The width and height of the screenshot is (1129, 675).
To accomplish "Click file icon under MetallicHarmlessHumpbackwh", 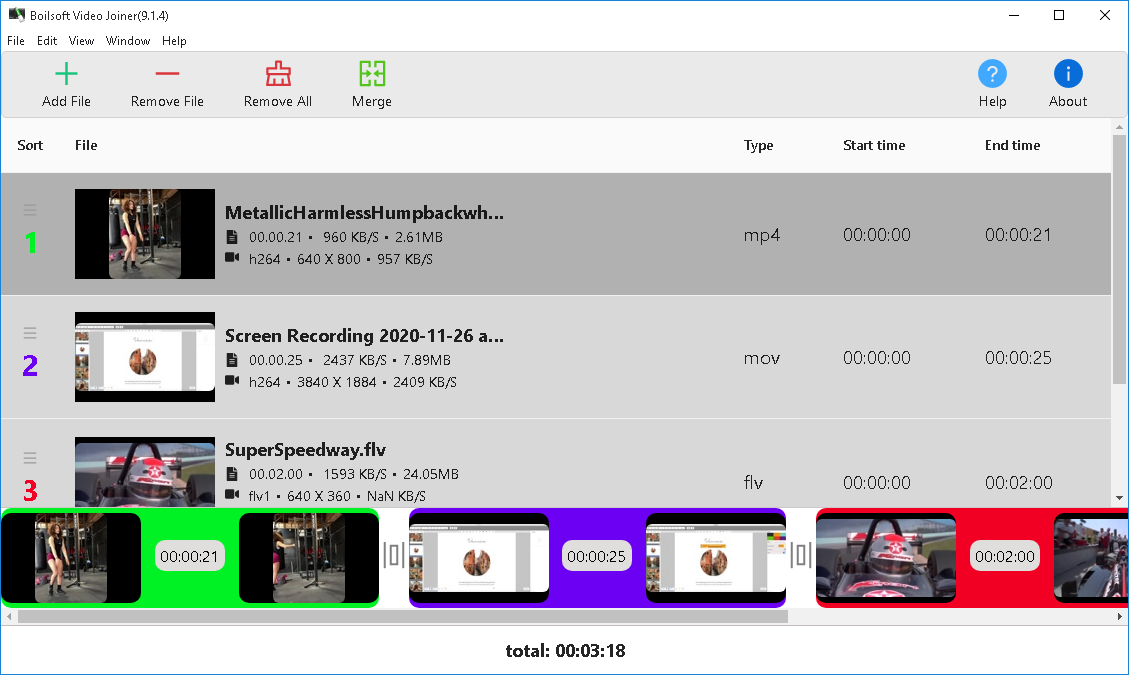I will (232, 237).
